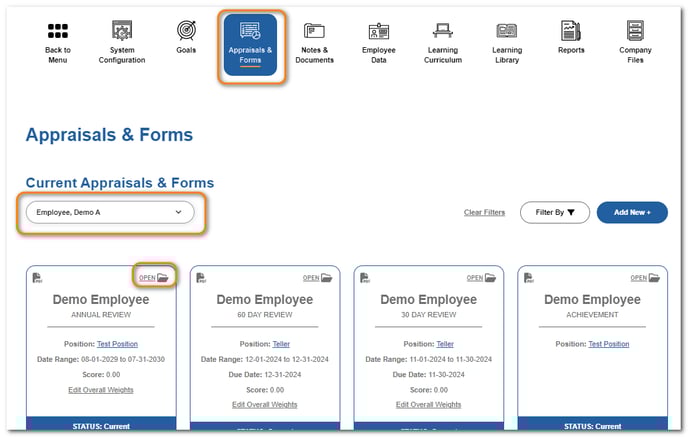Open the Goals target icon

(186, 31)
